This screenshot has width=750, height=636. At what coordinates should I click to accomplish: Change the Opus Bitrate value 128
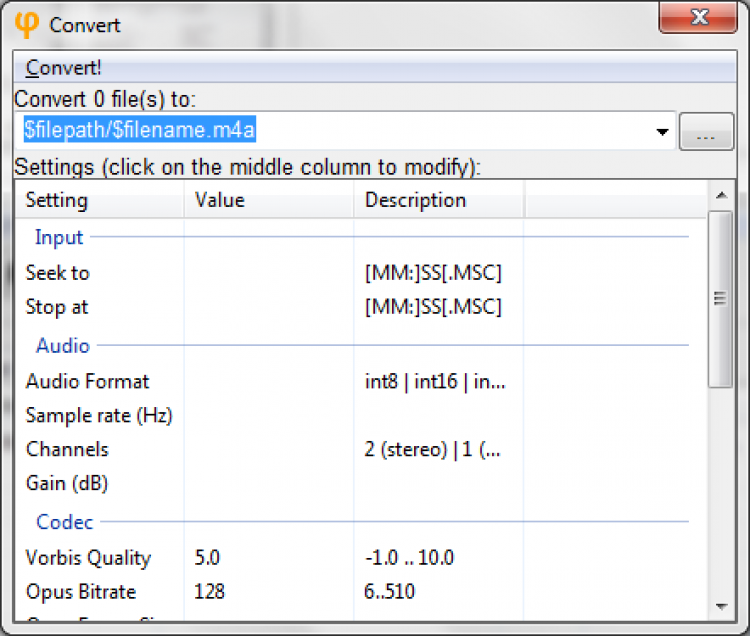tap(268, 592)
